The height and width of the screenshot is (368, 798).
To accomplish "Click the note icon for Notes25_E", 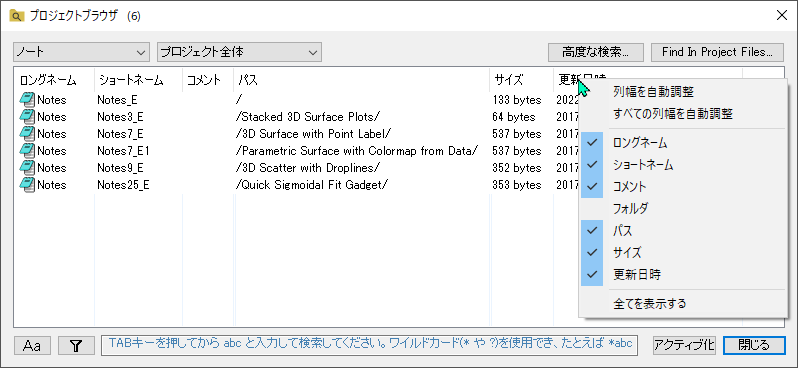I will (27, 184).
